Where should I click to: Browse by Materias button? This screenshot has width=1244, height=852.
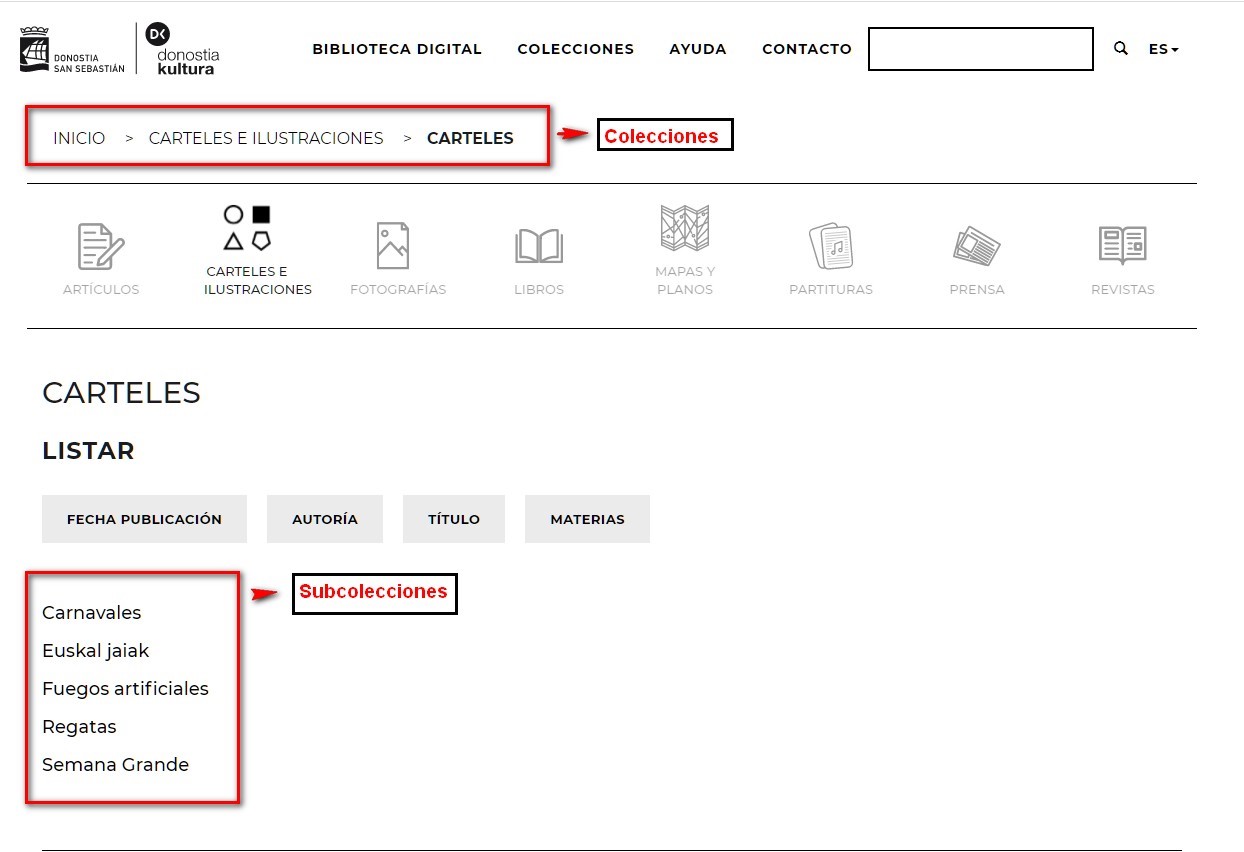coord(587,519)
